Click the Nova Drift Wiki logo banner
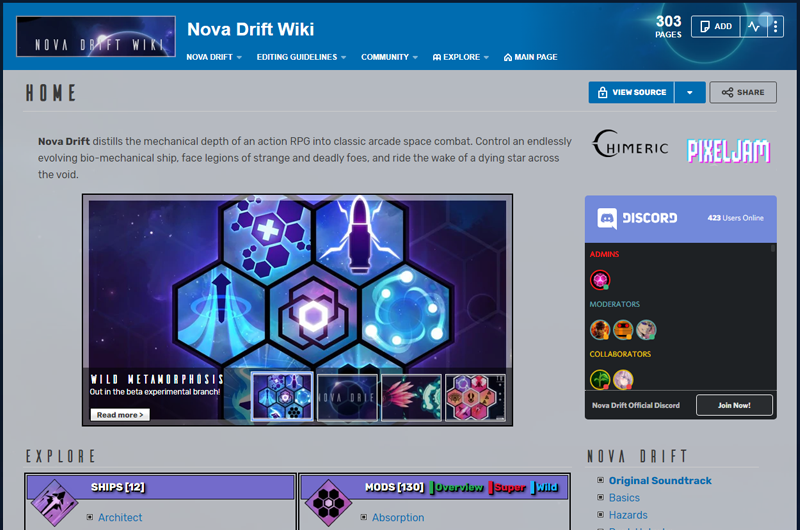The height and width of the screenshot is (530, 800). pos(96,36)
